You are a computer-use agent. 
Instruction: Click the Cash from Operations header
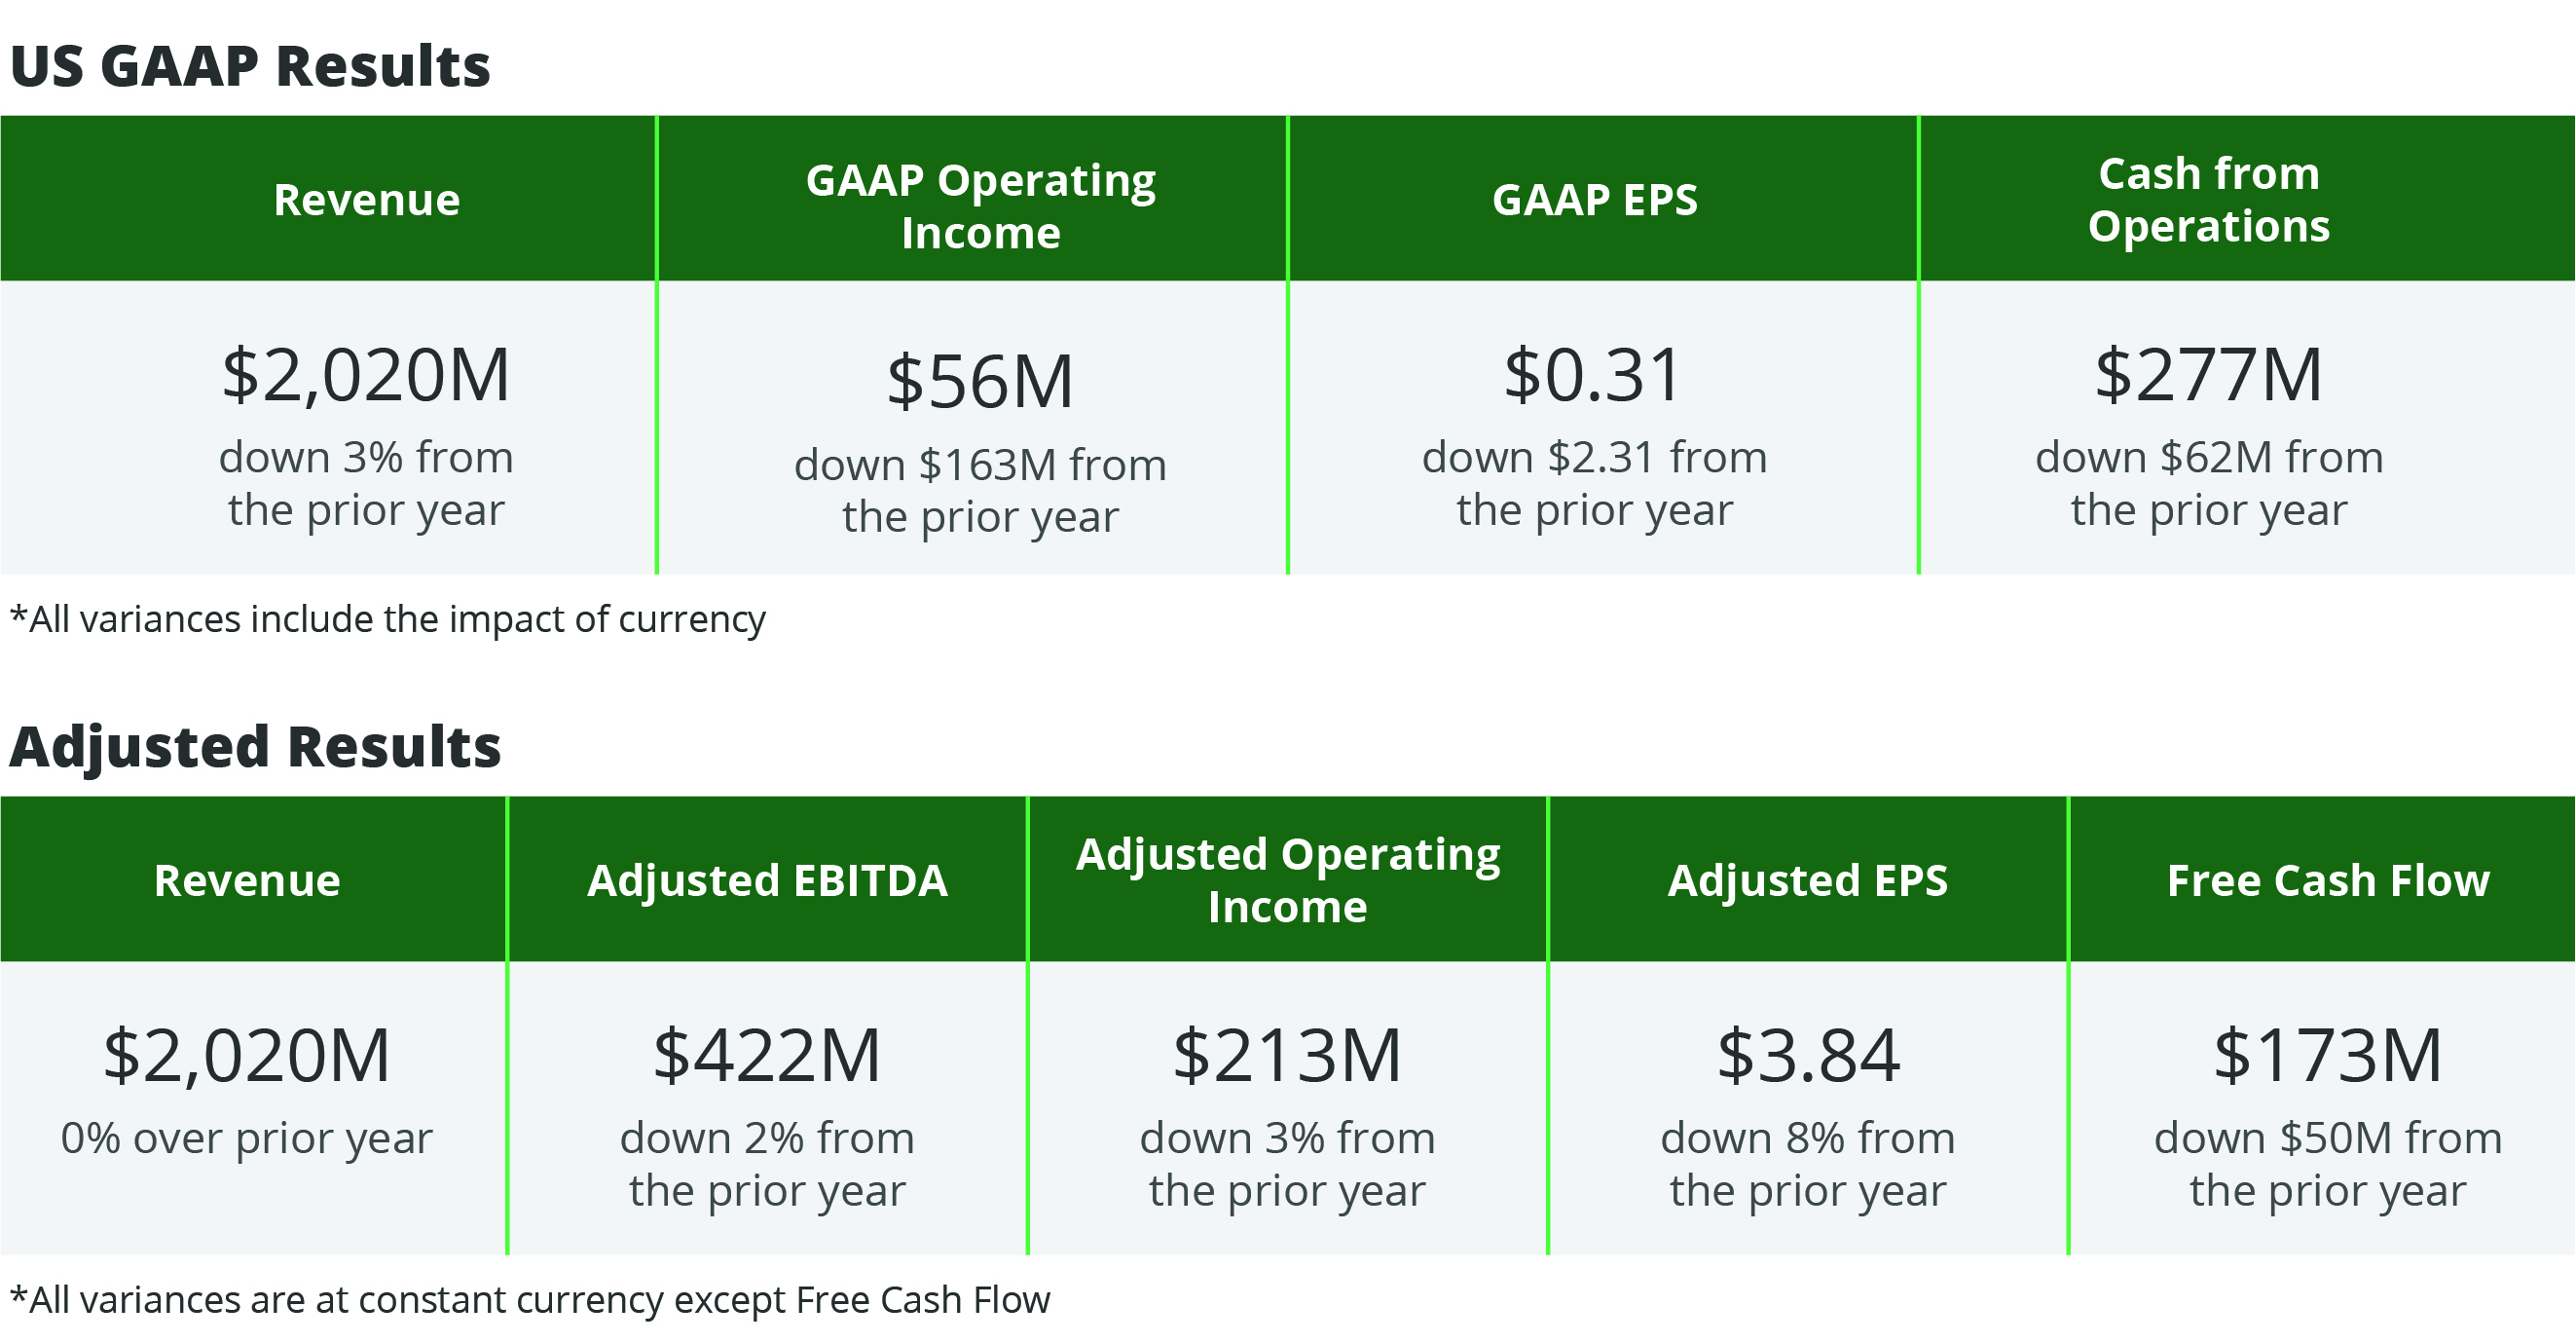coord(2208,200)
